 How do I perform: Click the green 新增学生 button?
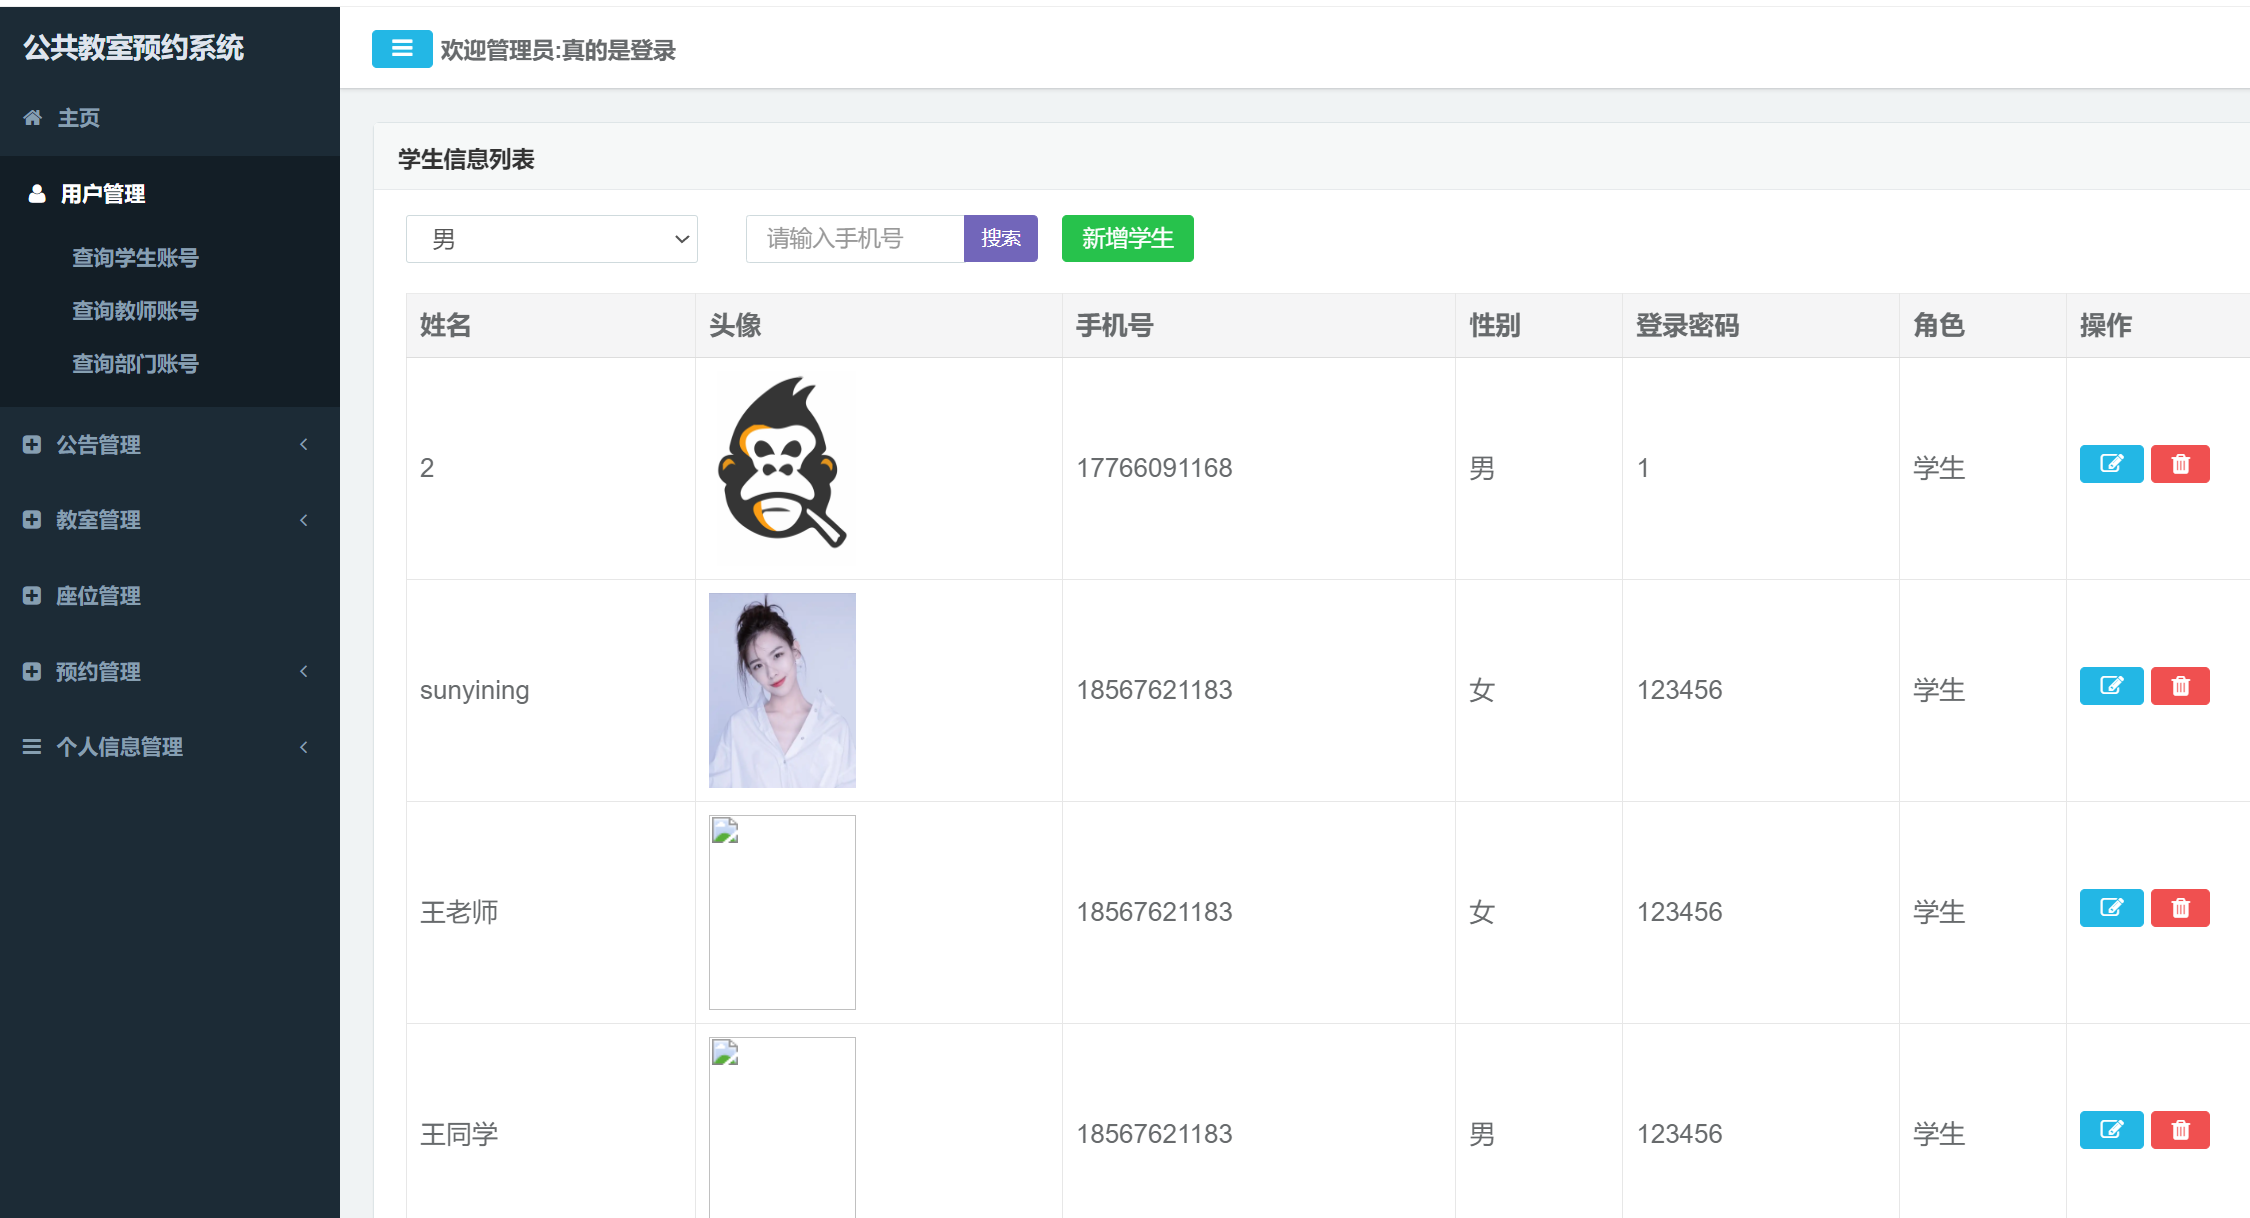coord(1127,239)
